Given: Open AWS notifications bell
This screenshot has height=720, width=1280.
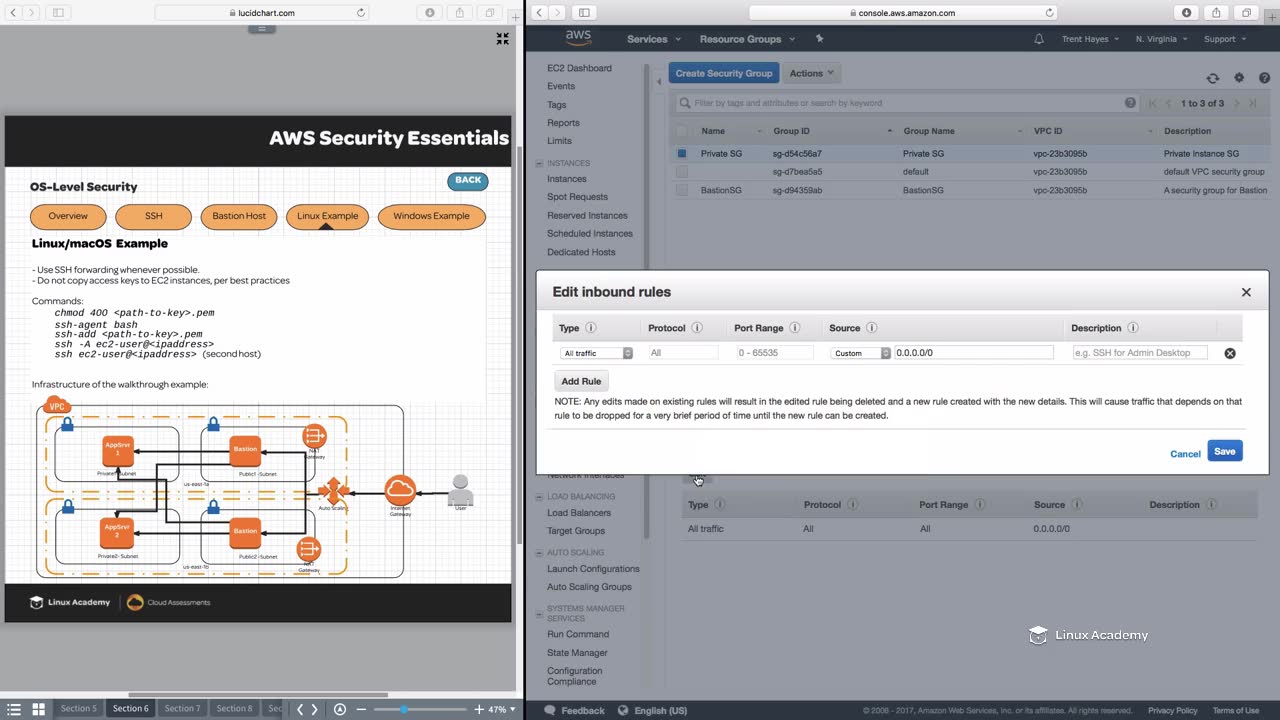Looking at the screenshot, I should coord(1039,39).
